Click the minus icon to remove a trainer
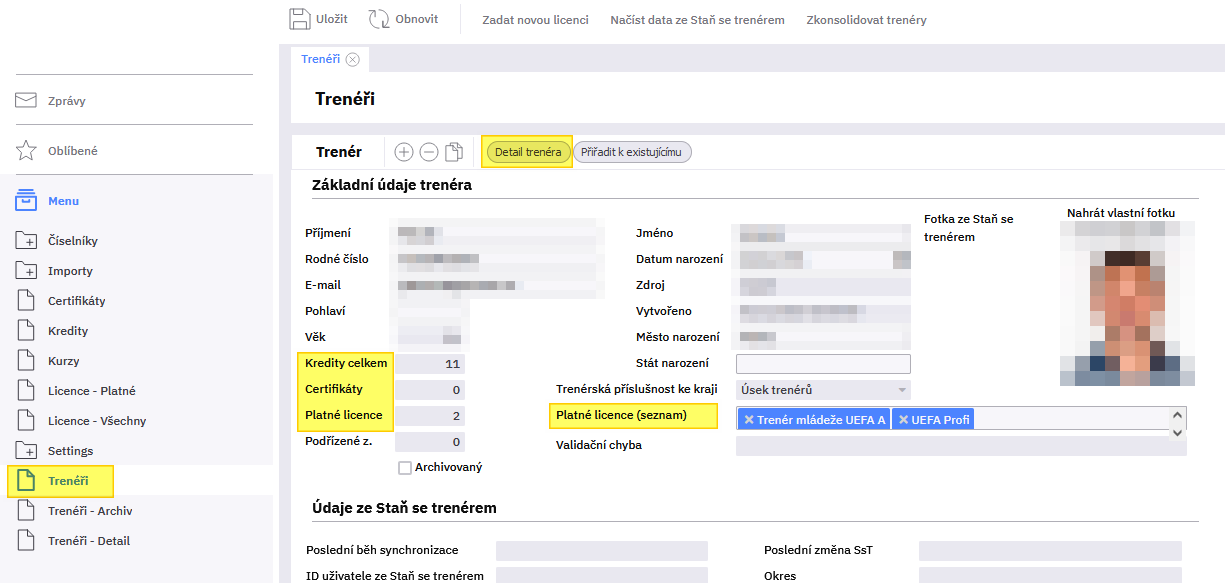The height and width of the screenshot is (583, 1225). [429, 152]
